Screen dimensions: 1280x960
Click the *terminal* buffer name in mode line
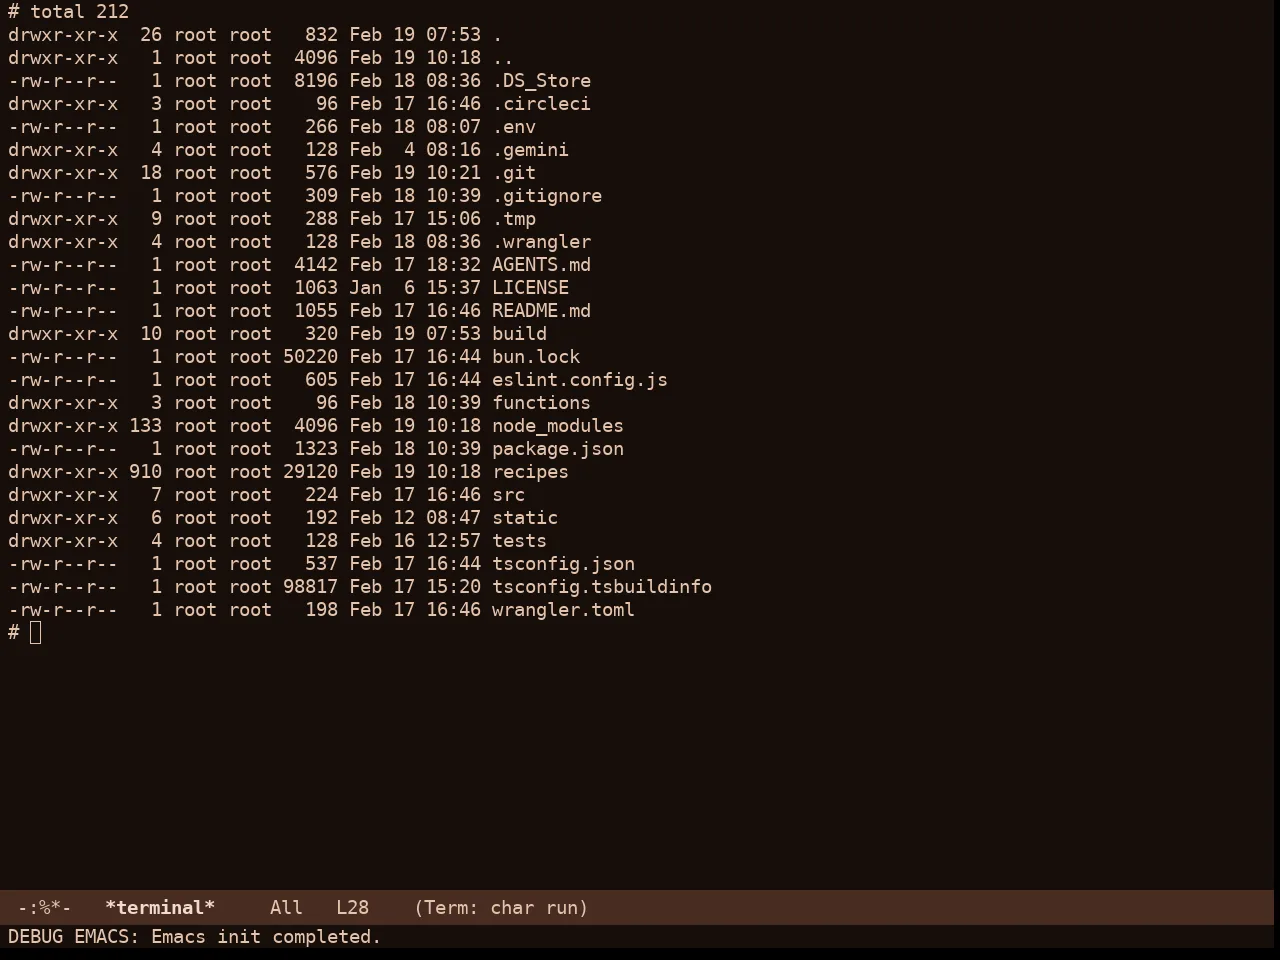[x=160, y=908]
